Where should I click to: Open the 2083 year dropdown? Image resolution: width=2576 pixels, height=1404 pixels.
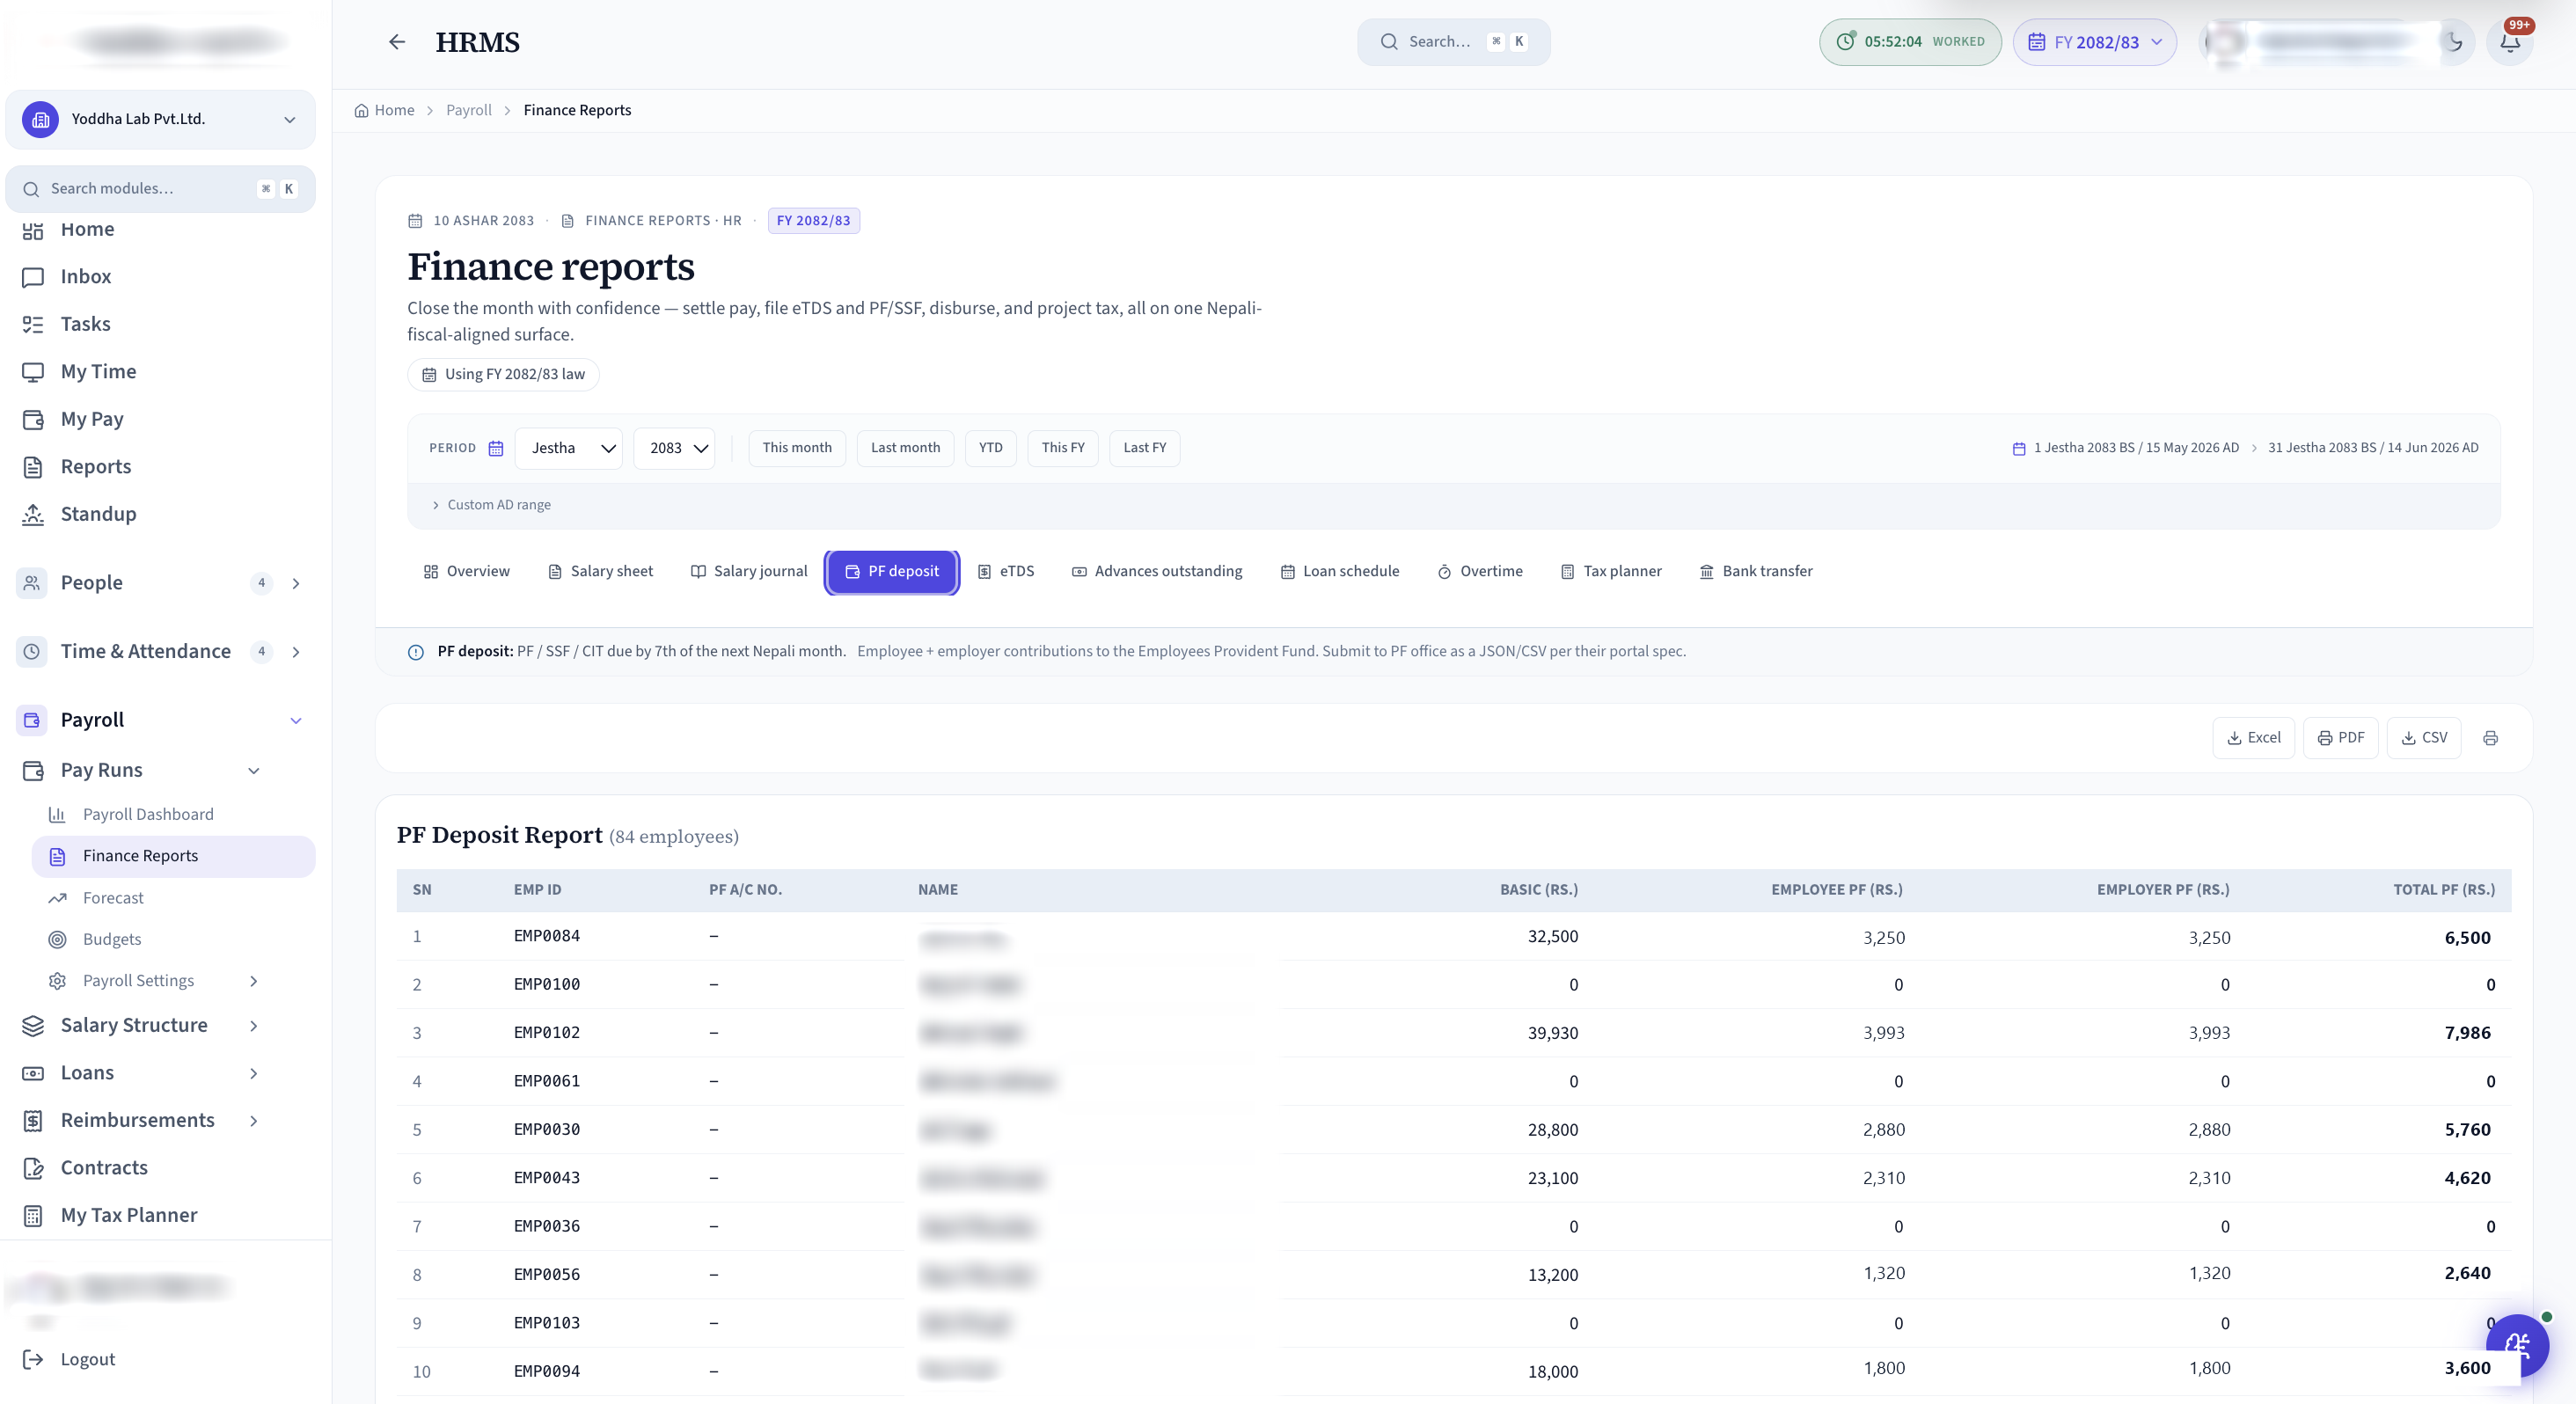click(x=674, y=448)
